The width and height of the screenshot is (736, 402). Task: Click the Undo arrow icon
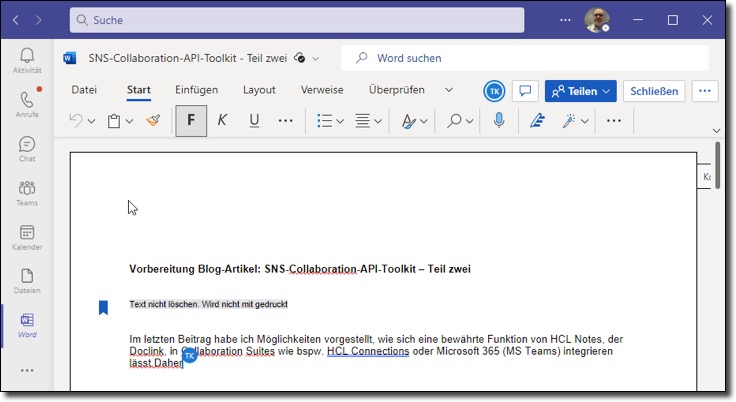pos(76,121)
